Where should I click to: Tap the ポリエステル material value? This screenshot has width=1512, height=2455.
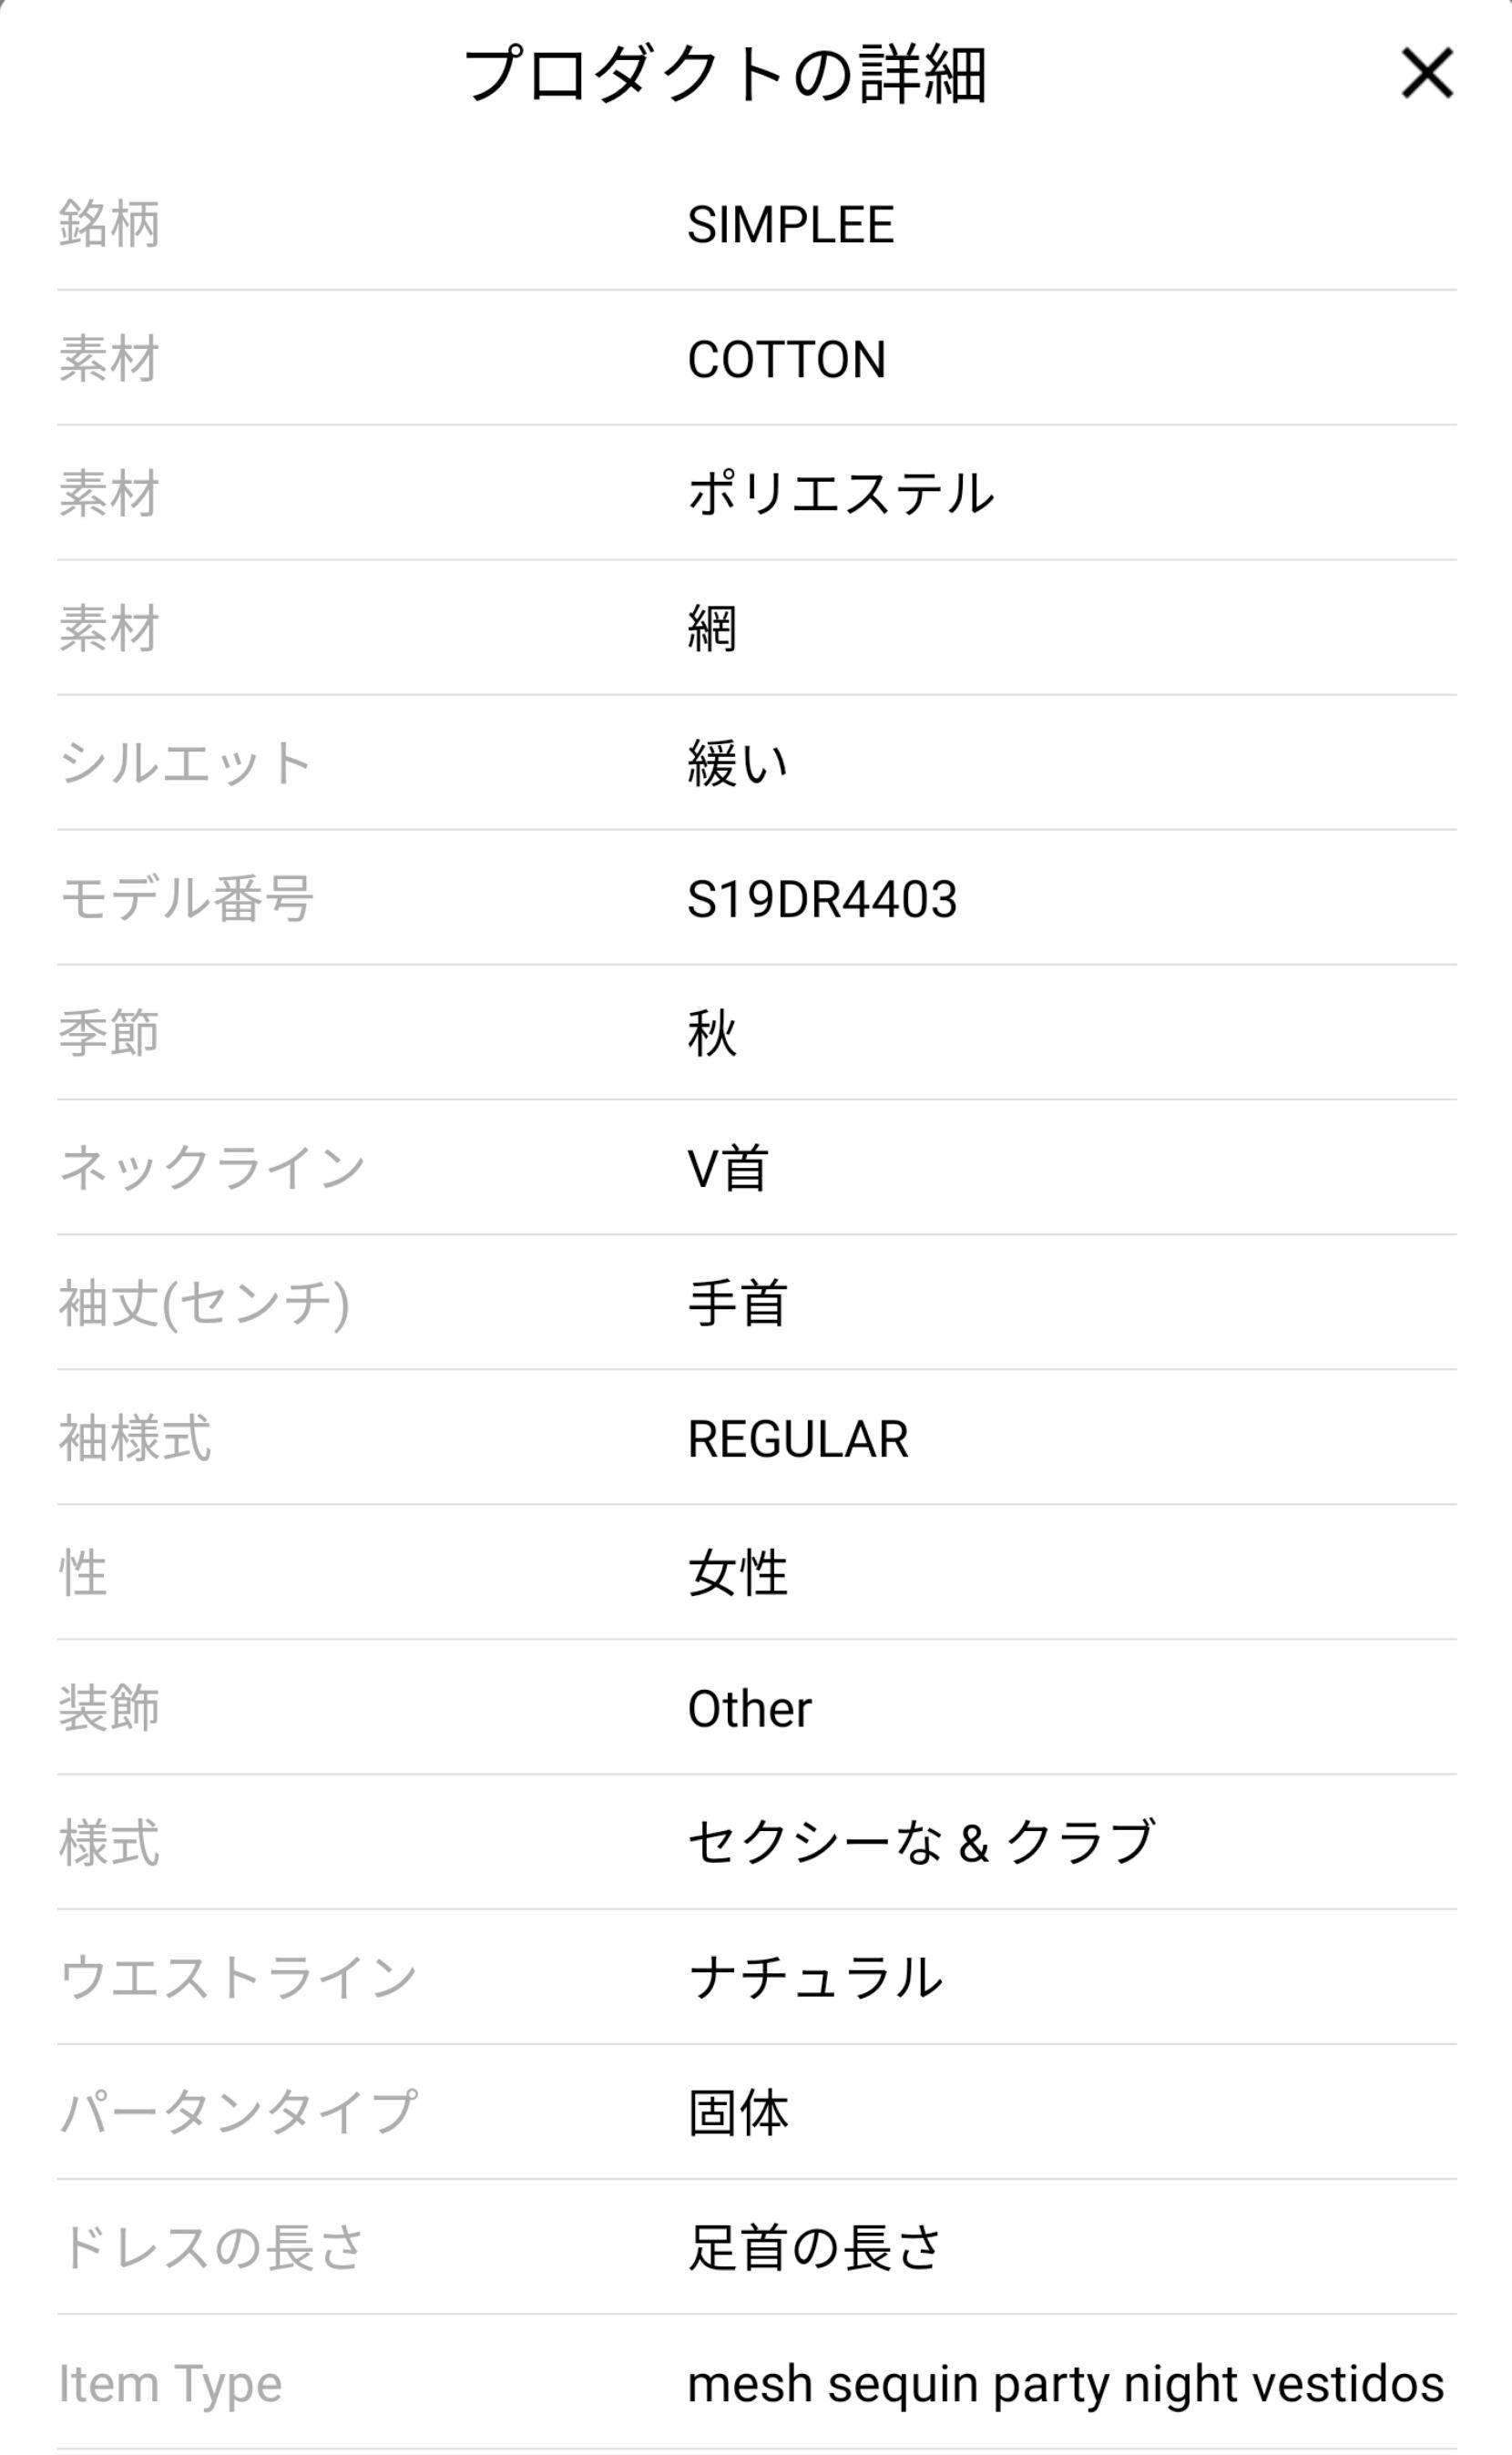[840, 494]
